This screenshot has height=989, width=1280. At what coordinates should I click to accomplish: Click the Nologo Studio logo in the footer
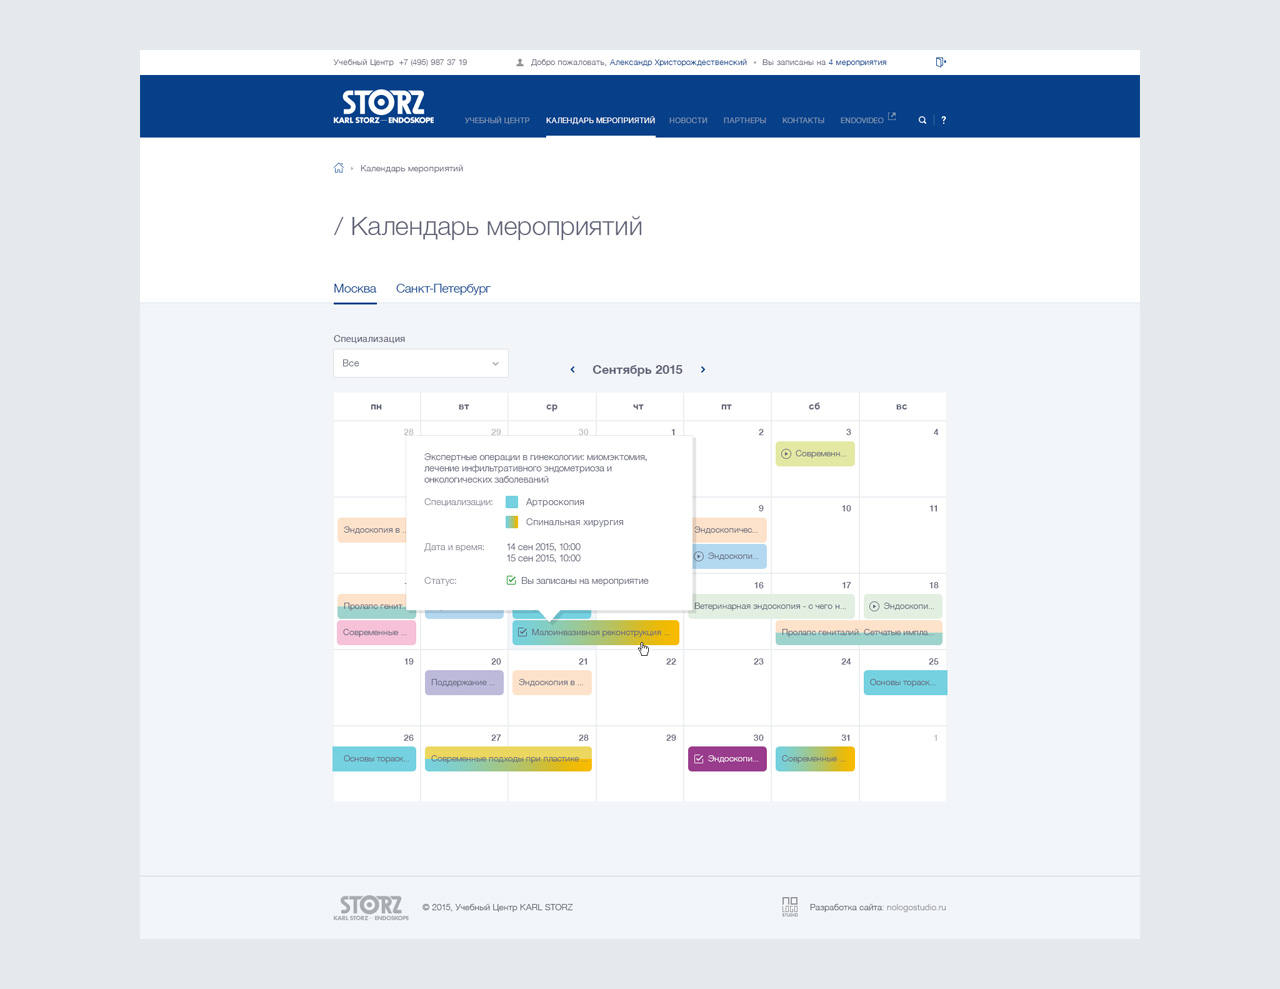coord(790,907)
